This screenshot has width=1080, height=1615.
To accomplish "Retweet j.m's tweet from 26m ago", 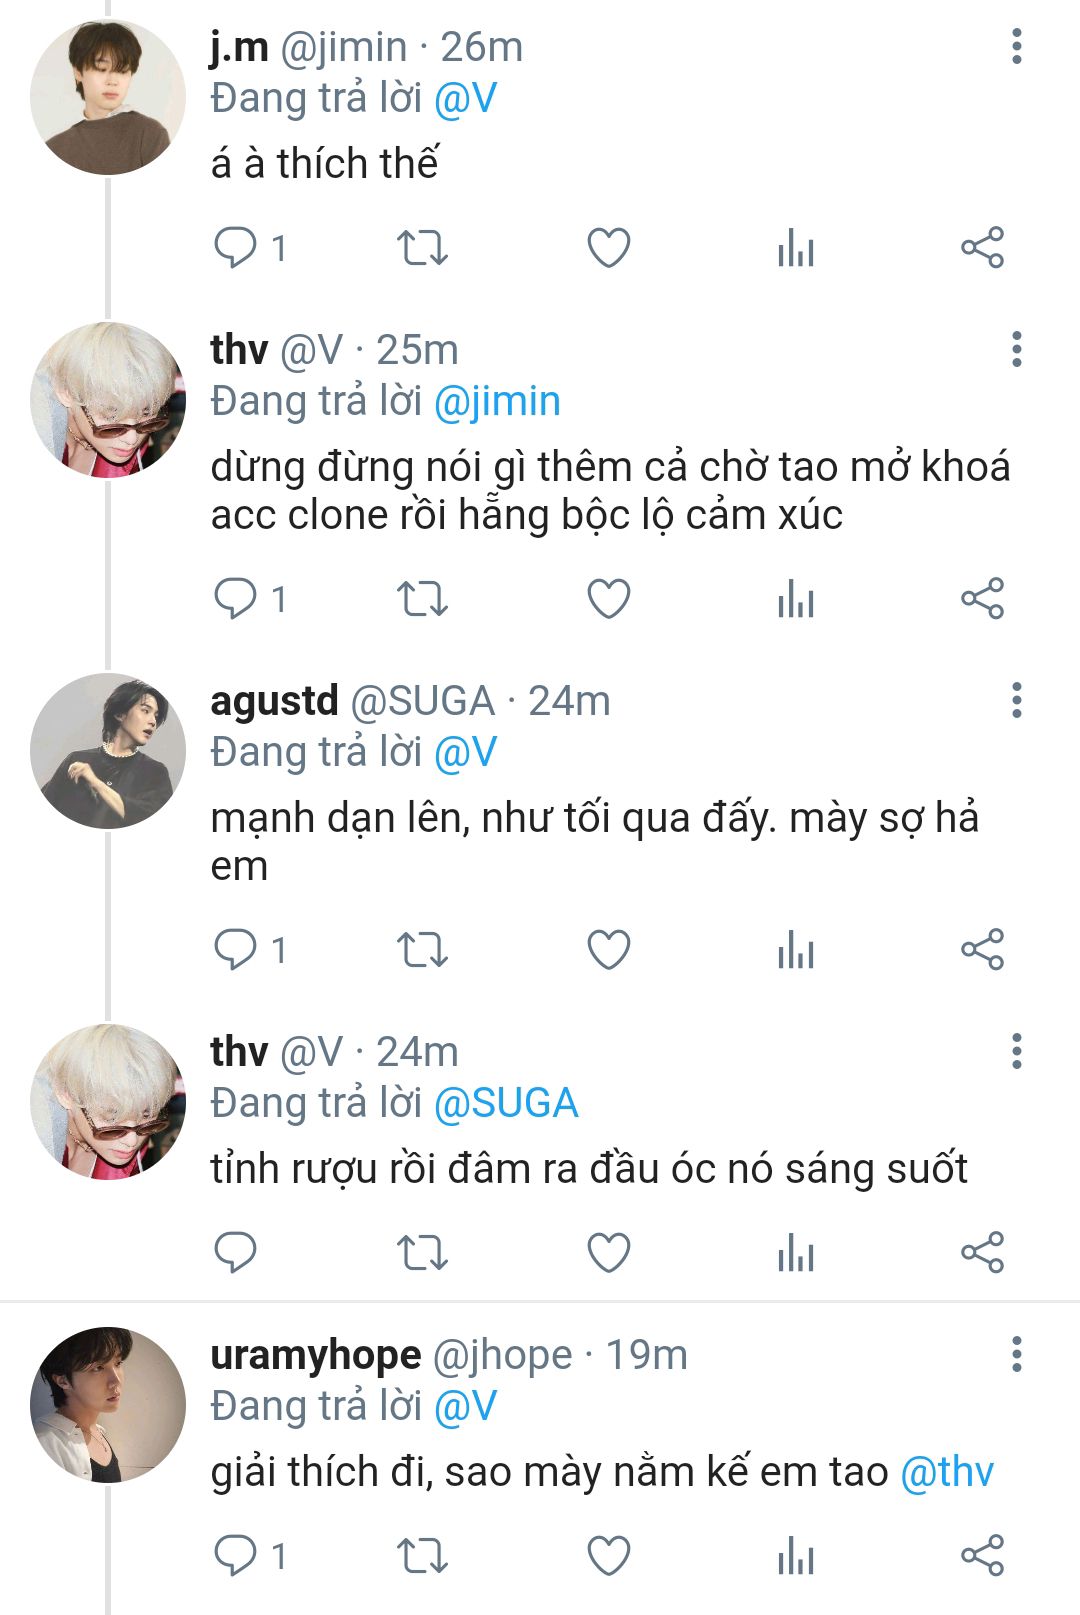I will [x=422, y=248].
